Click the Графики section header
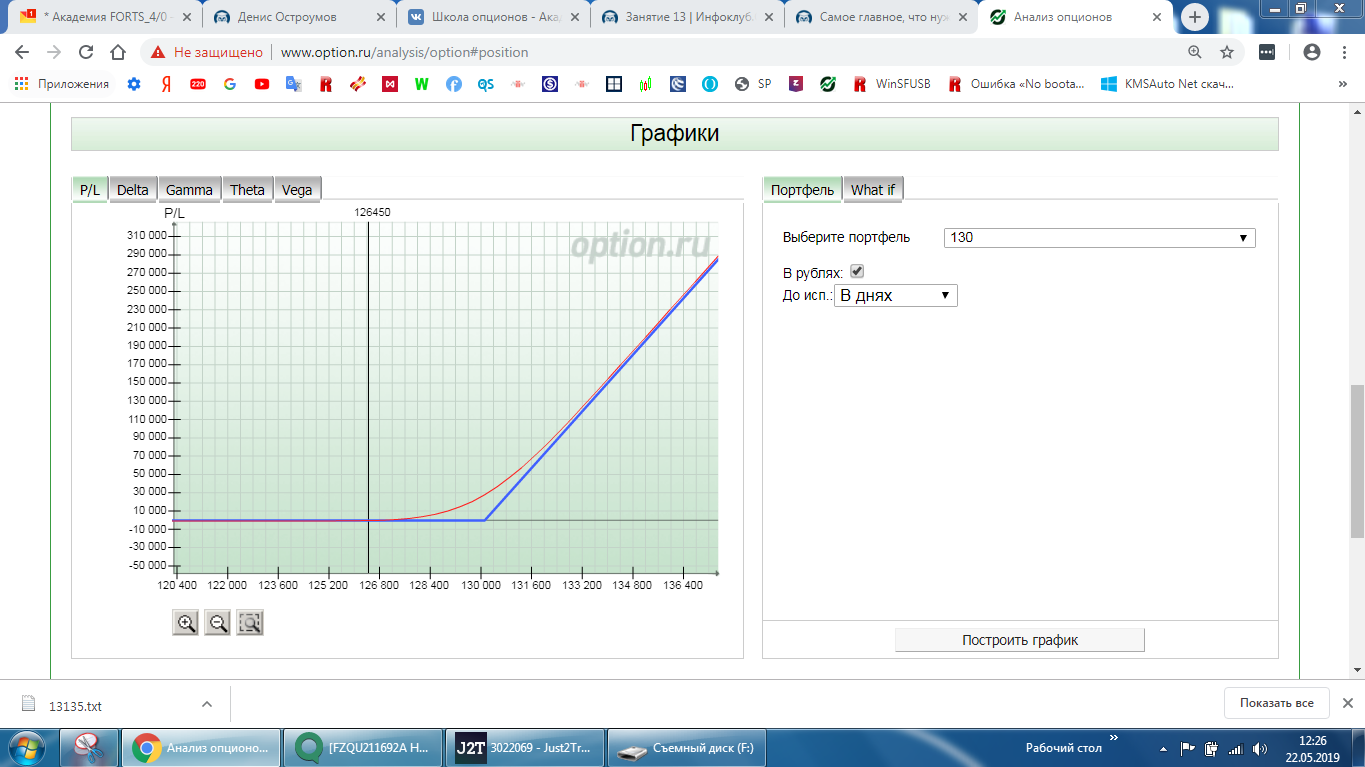Screen dimensions: 1365x767 coord(675,133)
